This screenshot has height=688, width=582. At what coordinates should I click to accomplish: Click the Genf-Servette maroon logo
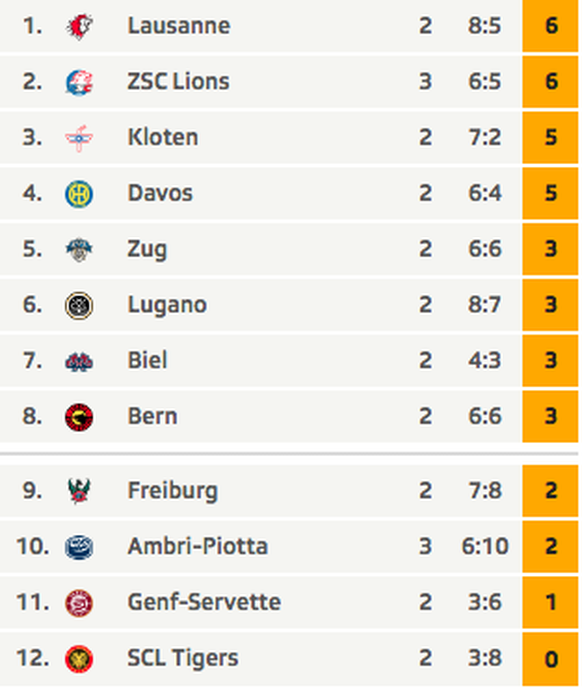79,603
